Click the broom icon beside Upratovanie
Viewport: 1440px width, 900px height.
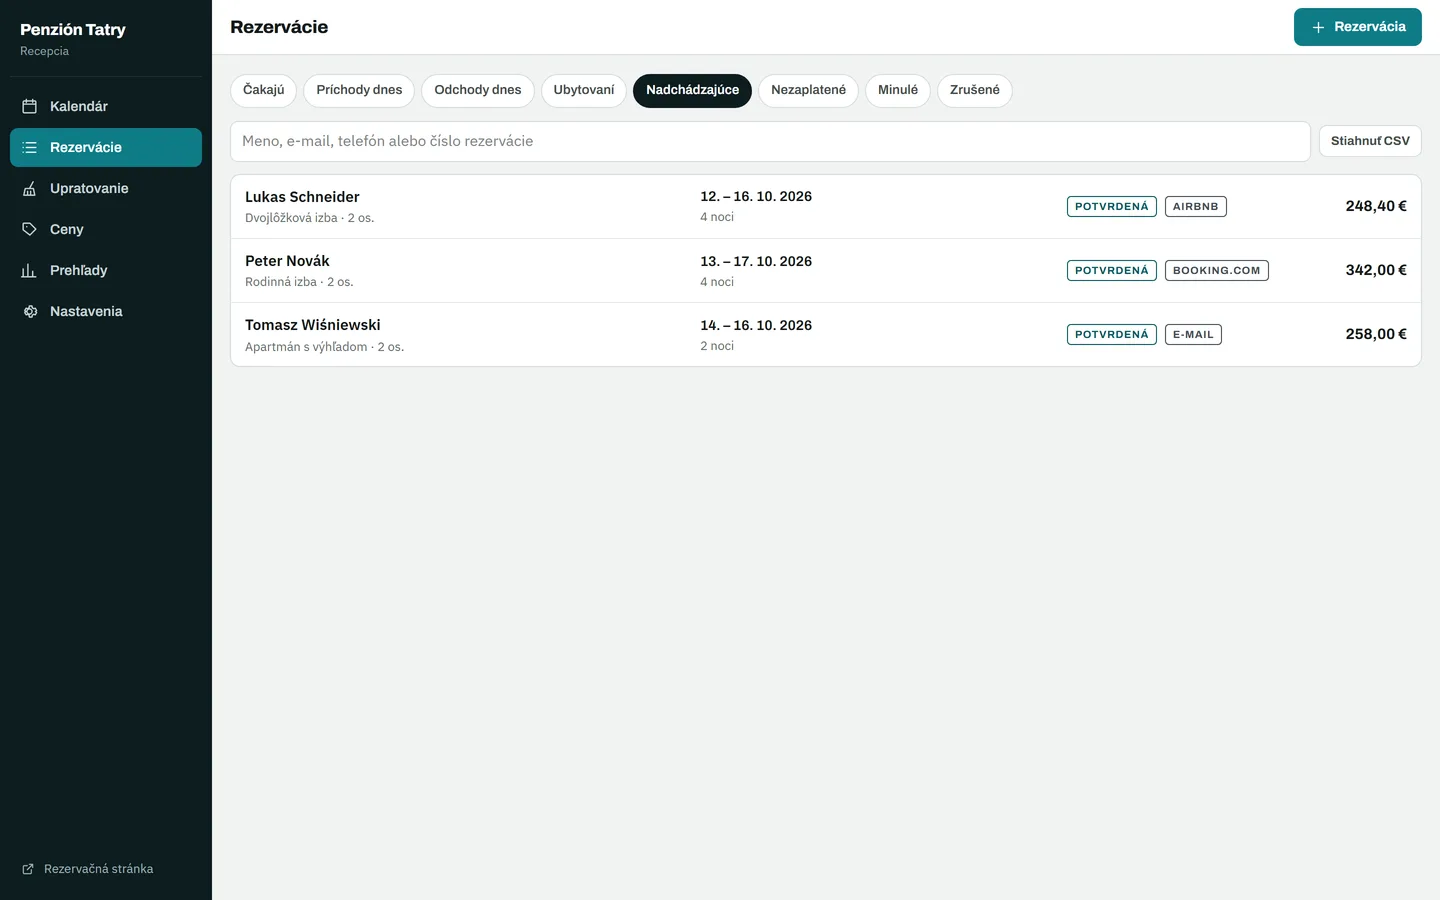[x=30, y=188]
